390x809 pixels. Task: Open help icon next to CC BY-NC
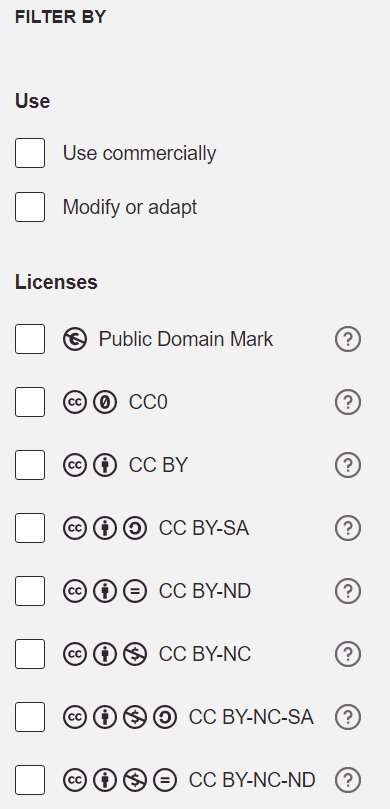(x=348, y=654)
